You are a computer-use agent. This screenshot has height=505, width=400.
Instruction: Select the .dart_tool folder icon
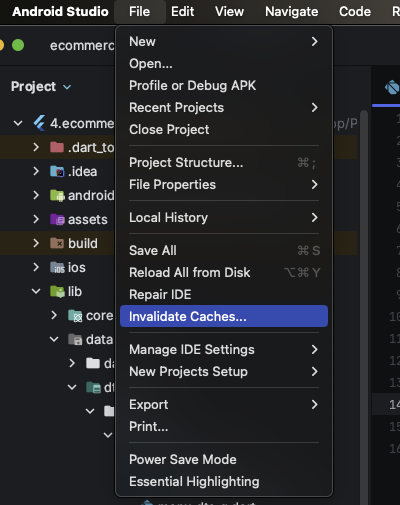[57, 147]
